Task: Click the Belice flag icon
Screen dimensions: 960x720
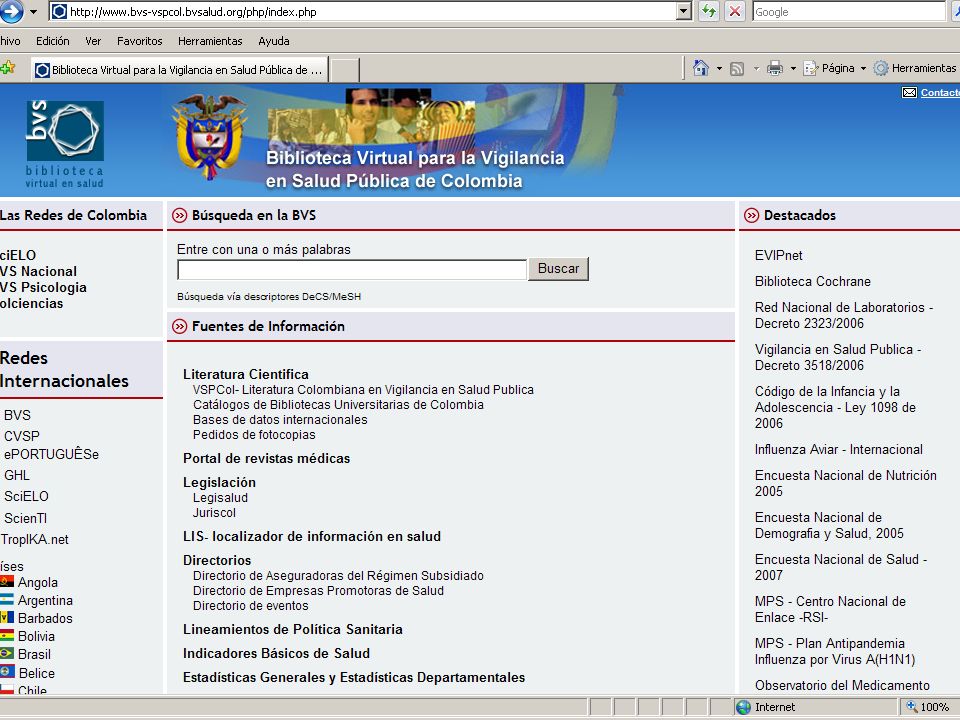Action: click(x=7, y=671)
